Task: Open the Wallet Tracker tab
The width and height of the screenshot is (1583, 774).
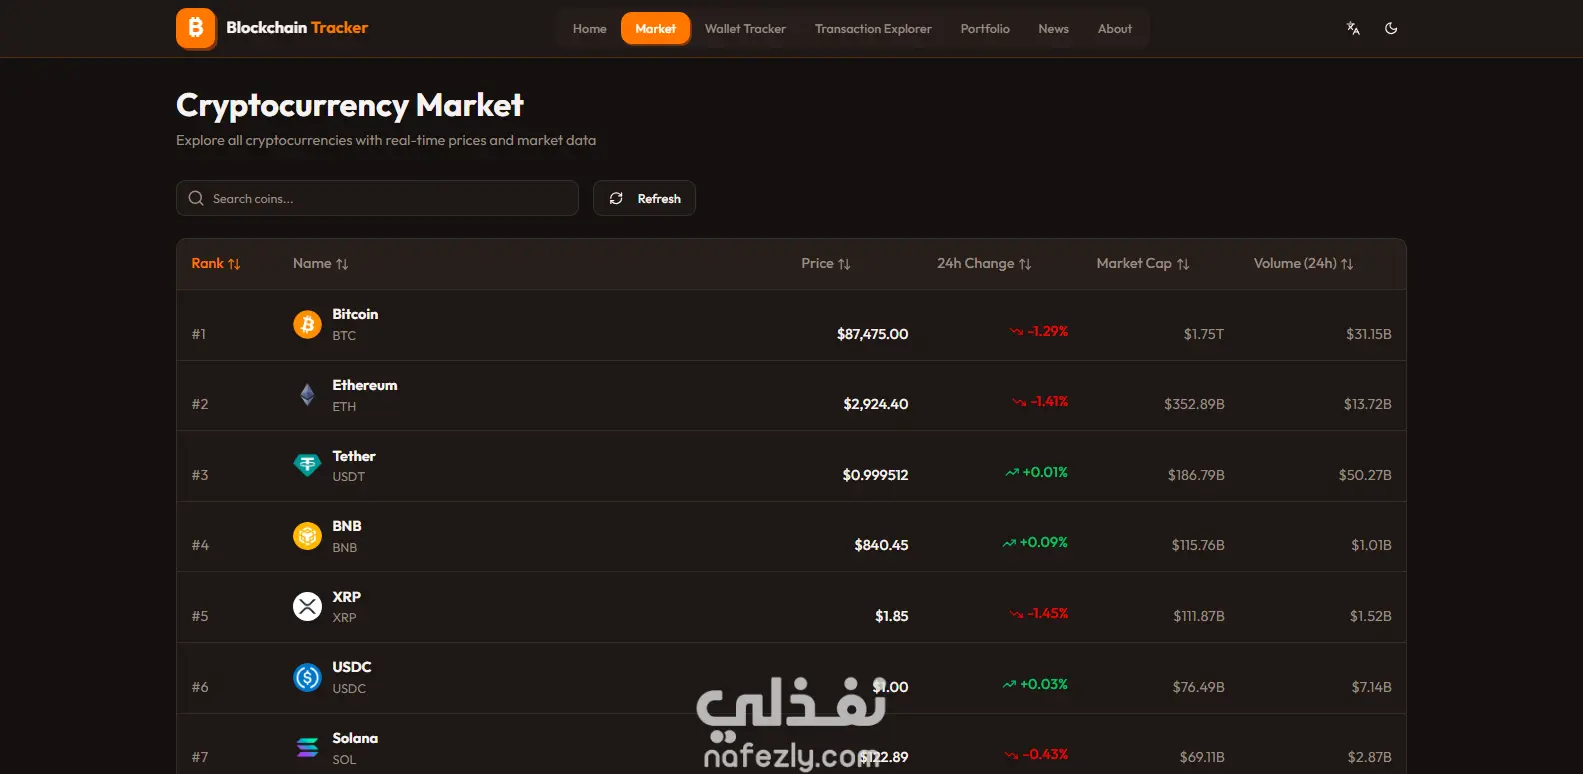Action: coord(745,29)
